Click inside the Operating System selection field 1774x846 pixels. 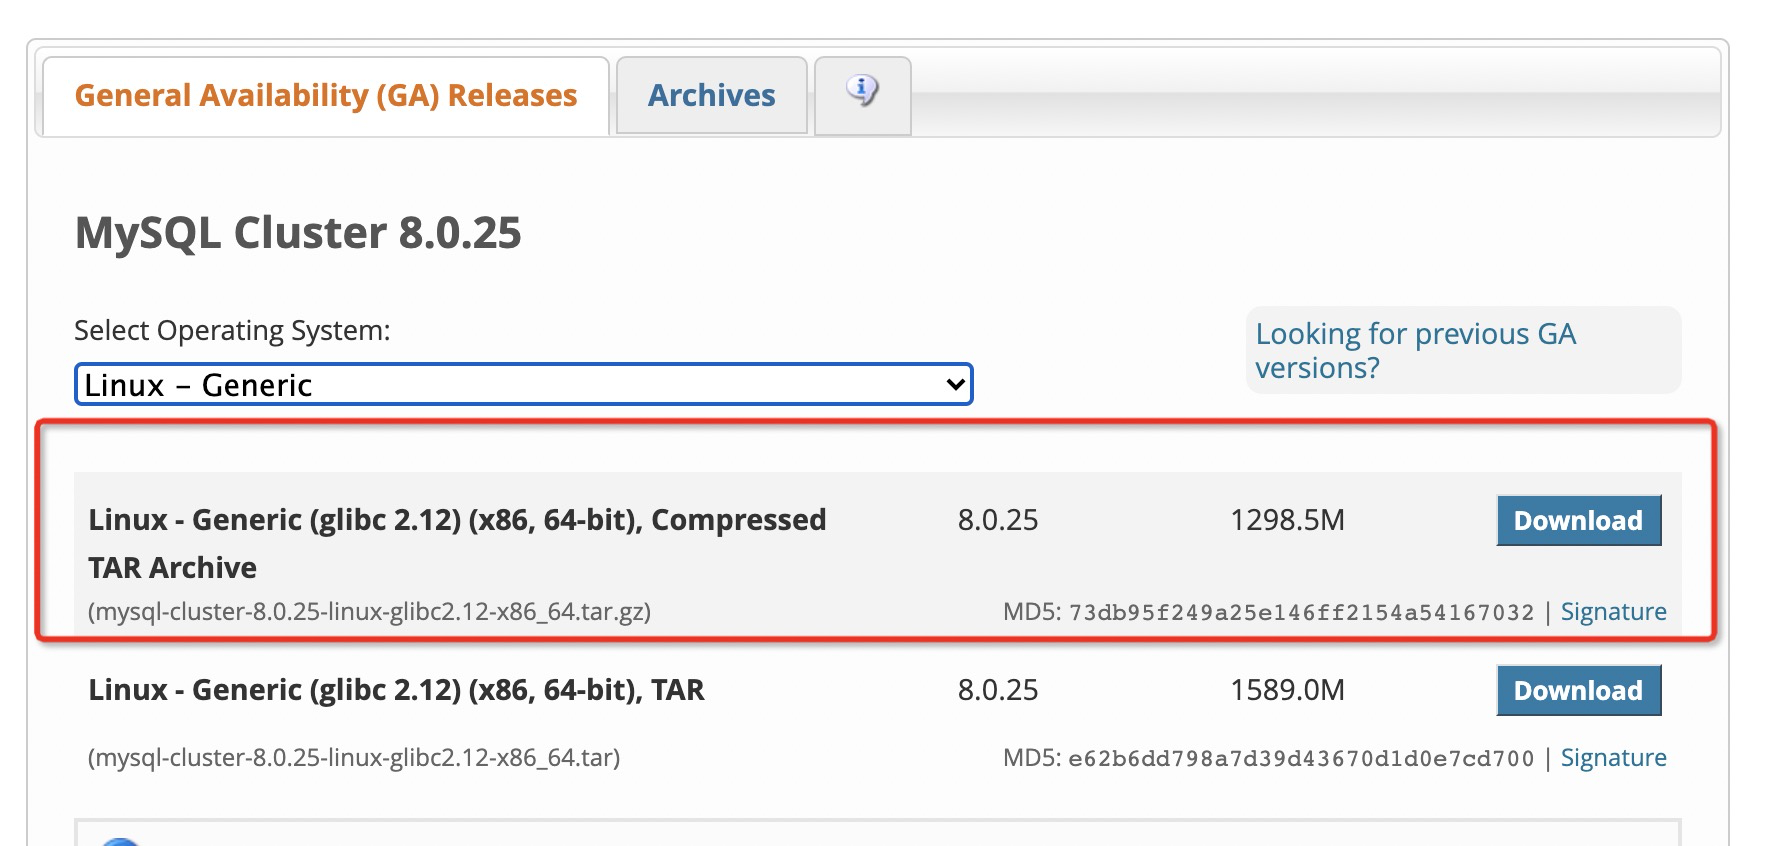520,384
